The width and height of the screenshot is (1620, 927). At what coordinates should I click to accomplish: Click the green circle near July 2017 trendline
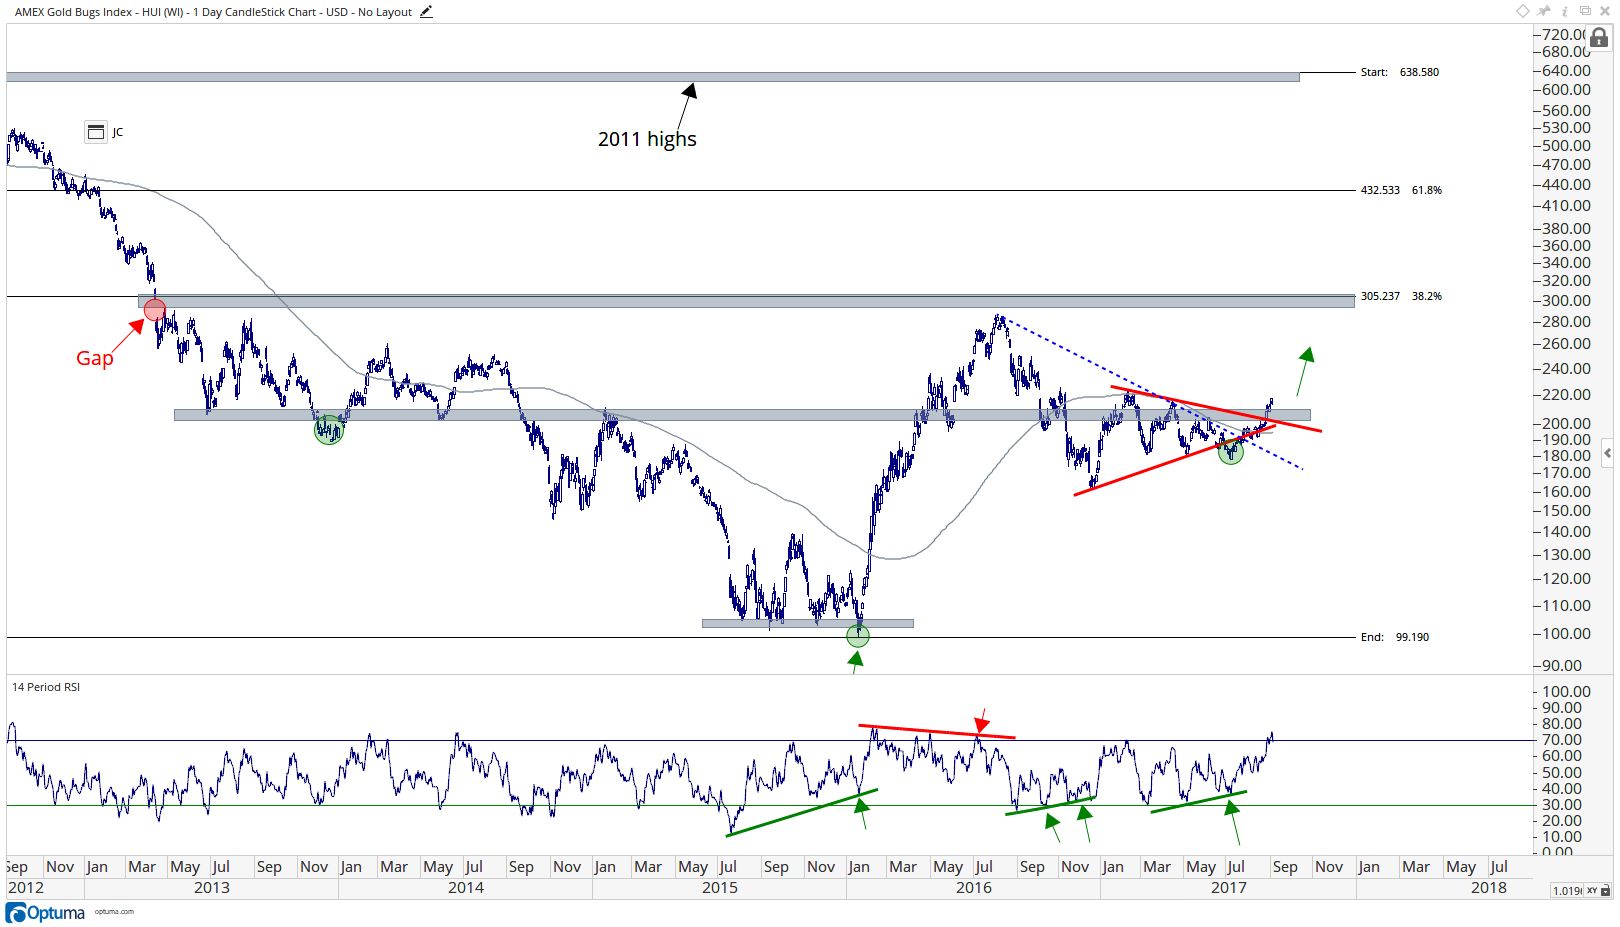[x=1231, y=452]
